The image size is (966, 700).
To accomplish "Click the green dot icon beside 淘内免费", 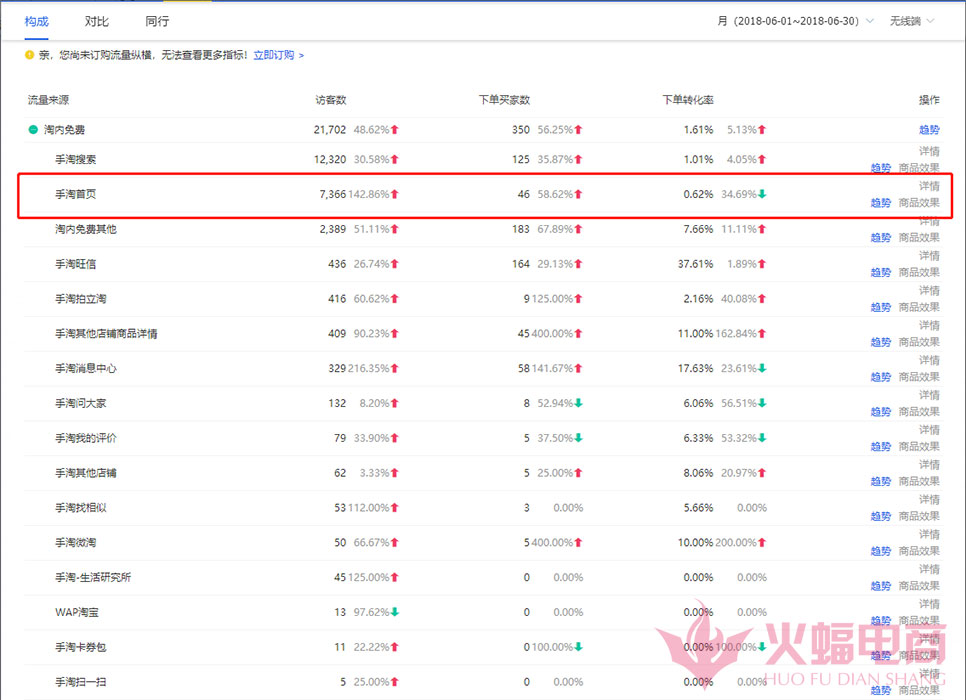I will [x=32, y=128].
